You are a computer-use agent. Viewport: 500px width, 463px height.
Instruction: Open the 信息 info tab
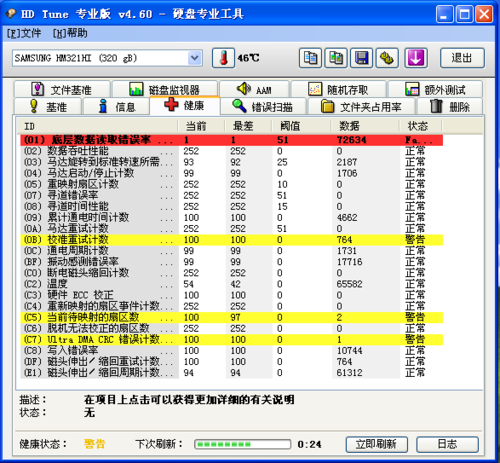click(116, 107)
